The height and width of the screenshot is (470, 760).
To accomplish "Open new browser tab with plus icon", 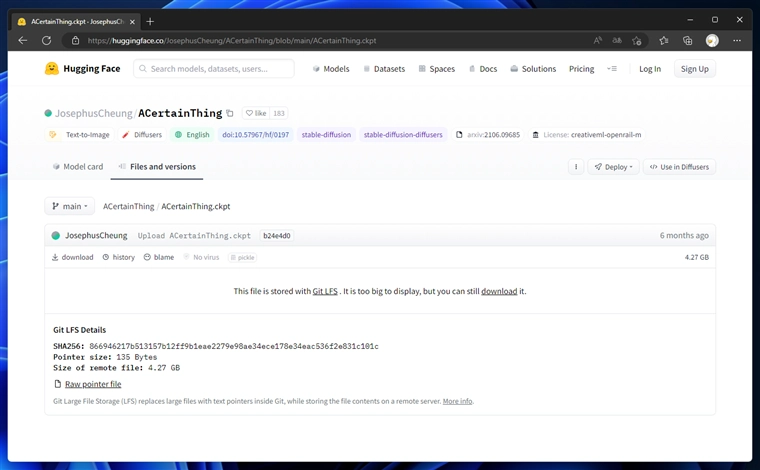I will (150, 21).
